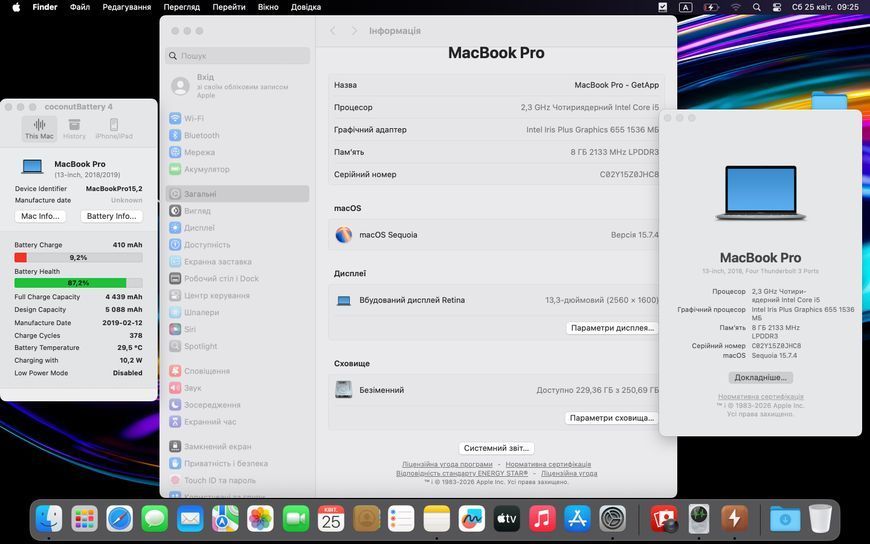The height and width of the screenshot is (544, 870).
Task: Open the Trash in Dock
Action: 820,518
